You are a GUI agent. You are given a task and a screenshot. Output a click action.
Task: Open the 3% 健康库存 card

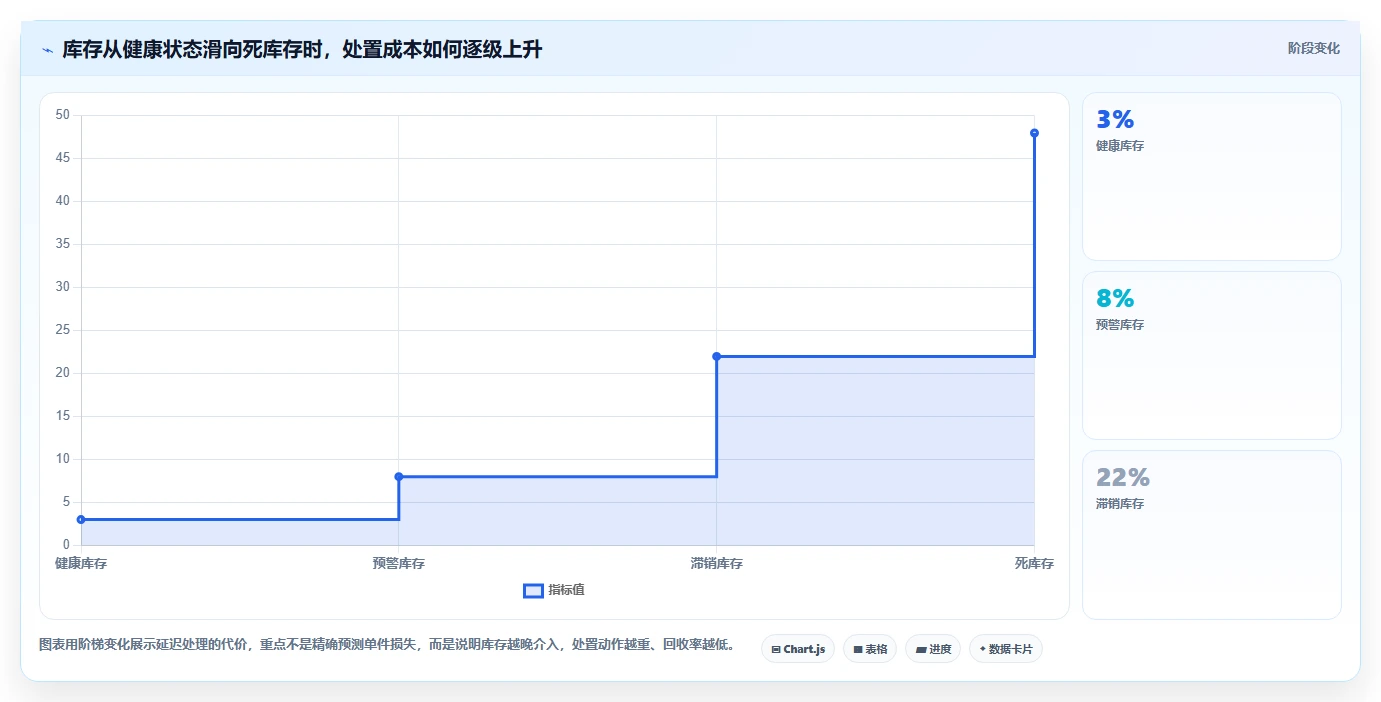click(1211, 177)
